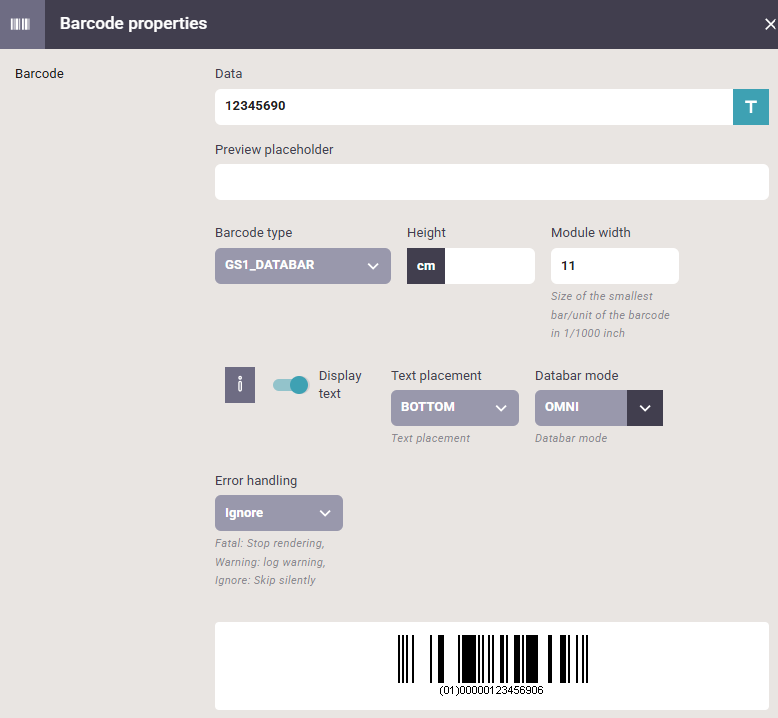Open the Databar mode OMNI dropdown
The height and width of the screenshot is (718, 778).
[x=598, y=407]
